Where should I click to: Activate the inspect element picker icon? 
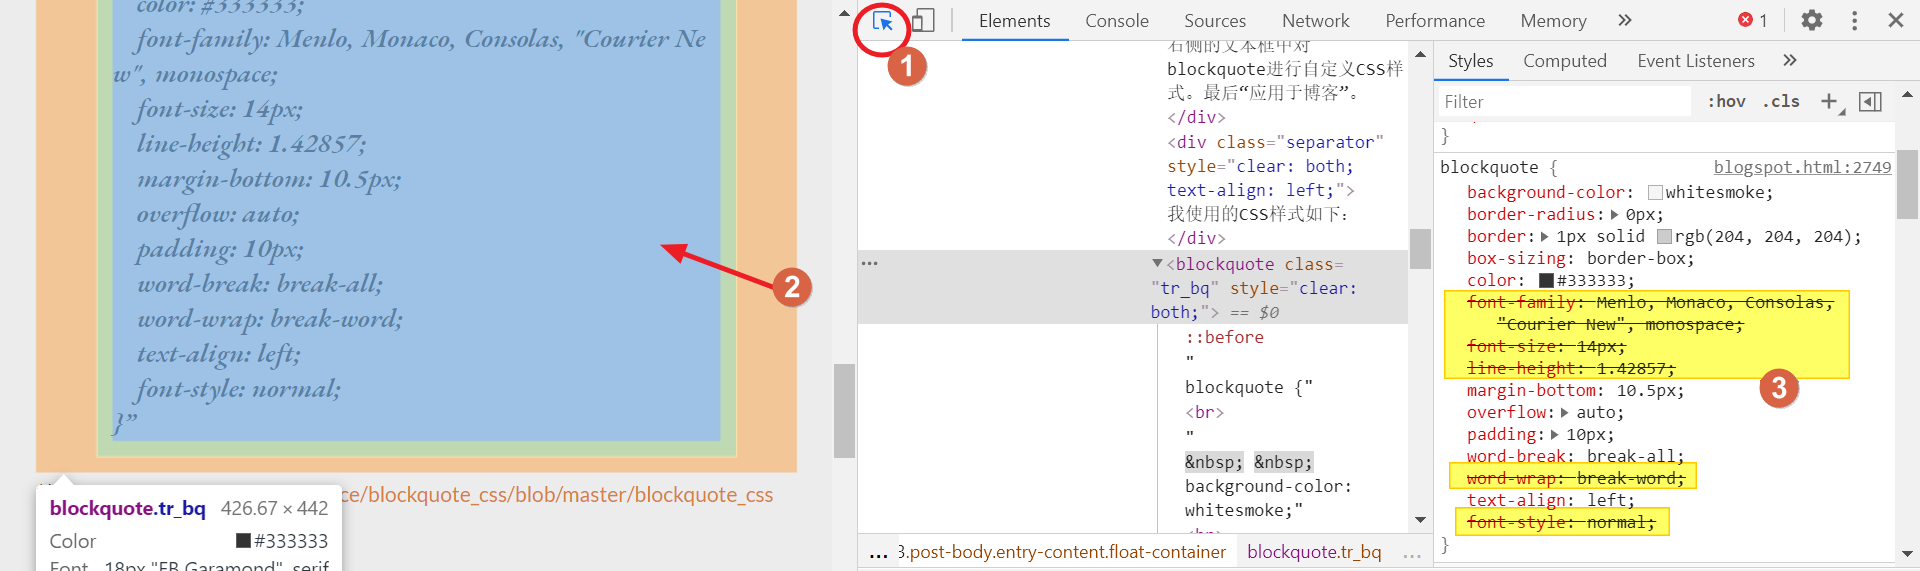click(882, 21)
